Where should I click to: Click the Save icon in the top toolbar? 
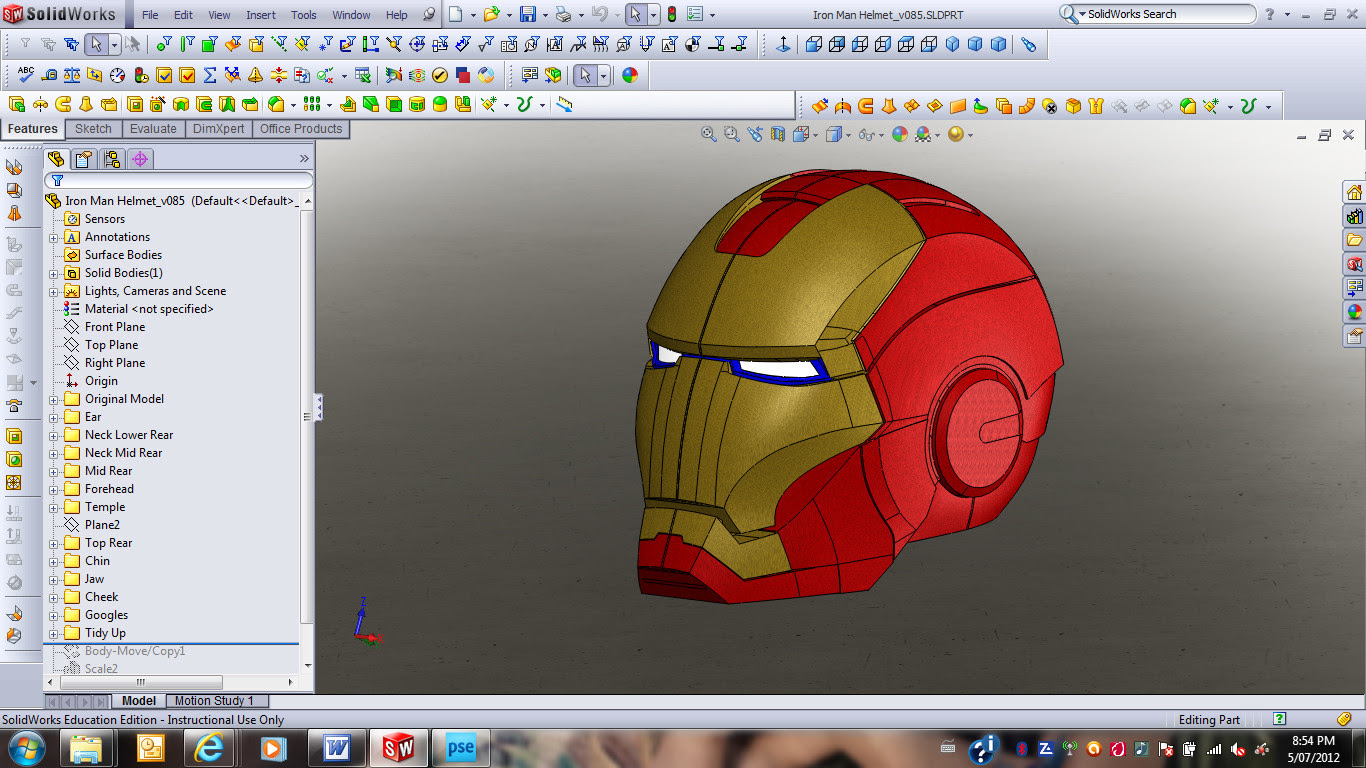click(527, 15)
